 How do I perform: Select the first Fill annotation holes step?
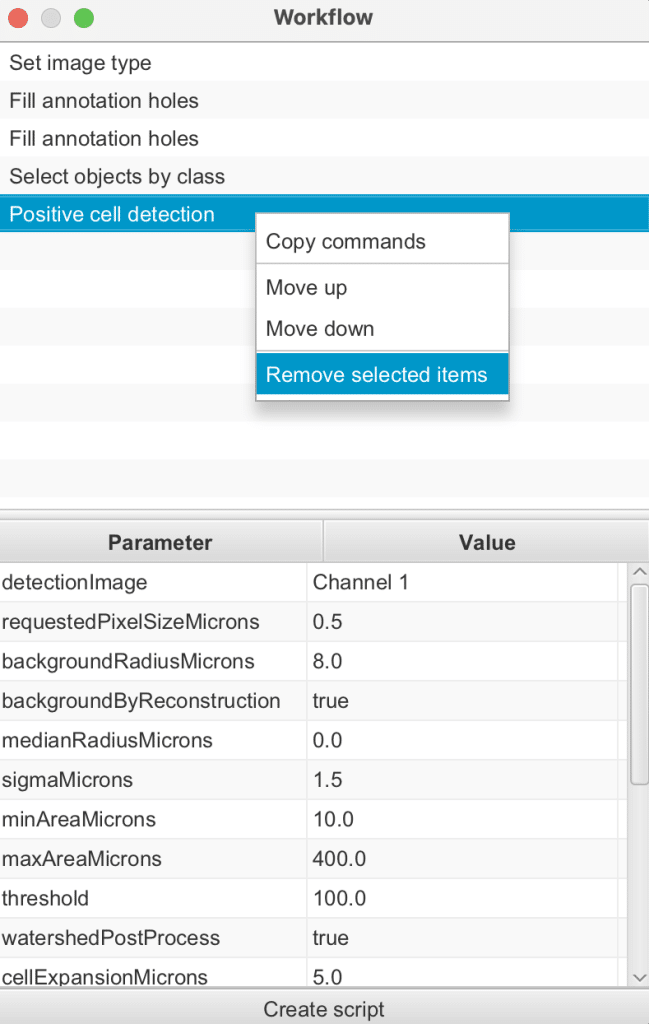point(104,101)
